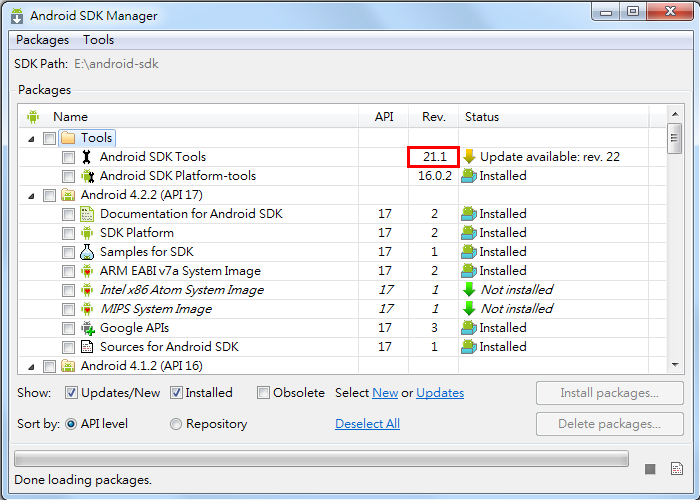Click the Android 4.1.2 folder icon
The image size is (700, 500).
(68, 366)
